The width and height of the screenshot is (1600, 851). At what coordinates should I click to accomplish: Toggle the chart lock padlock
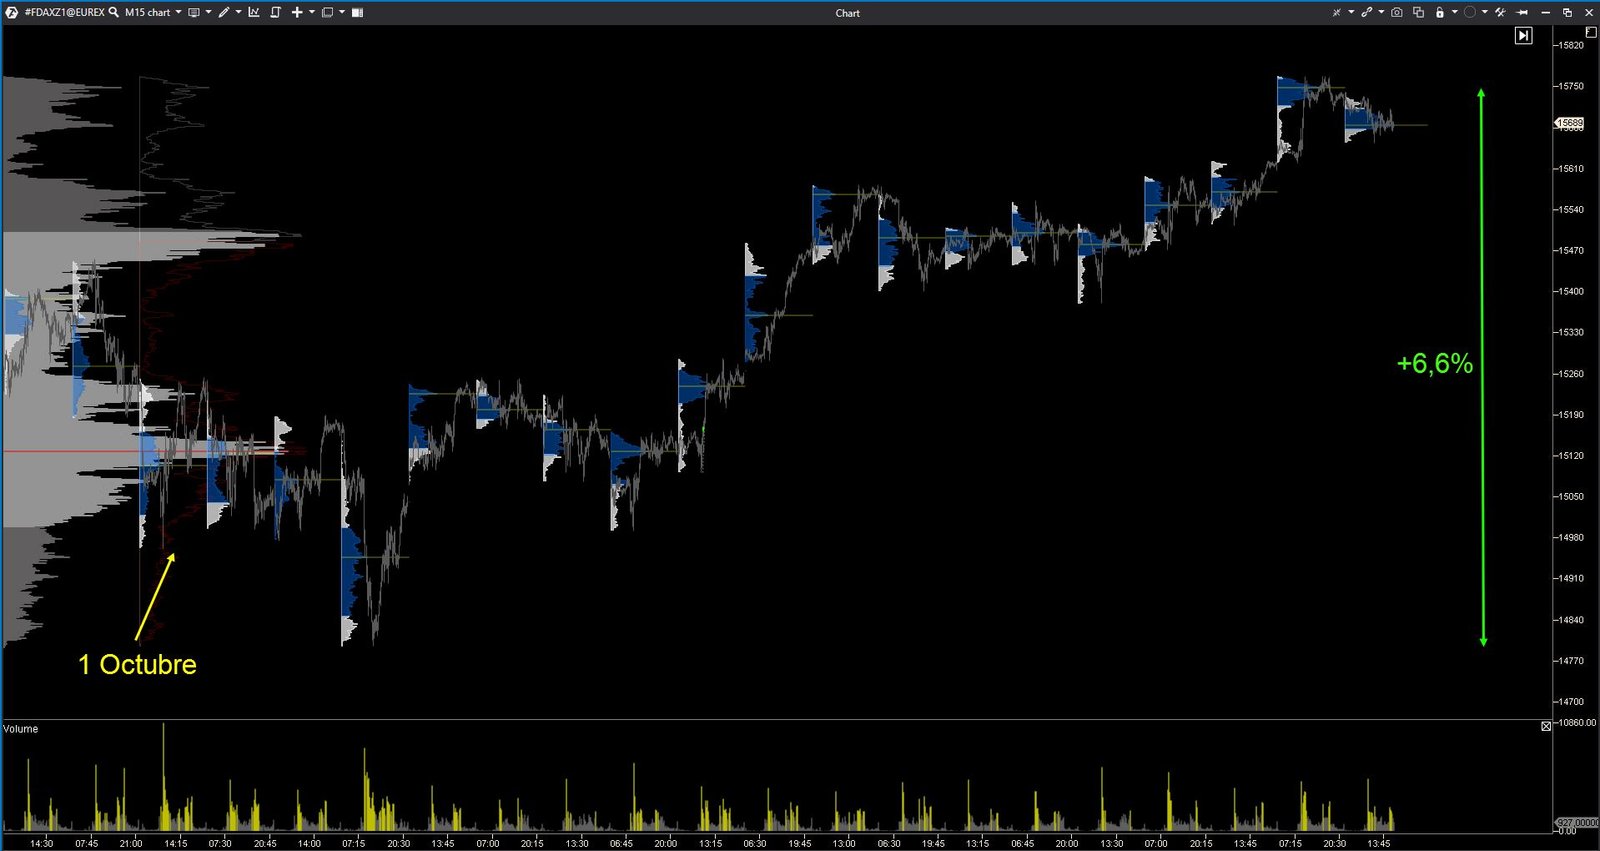pos(1440,12)
